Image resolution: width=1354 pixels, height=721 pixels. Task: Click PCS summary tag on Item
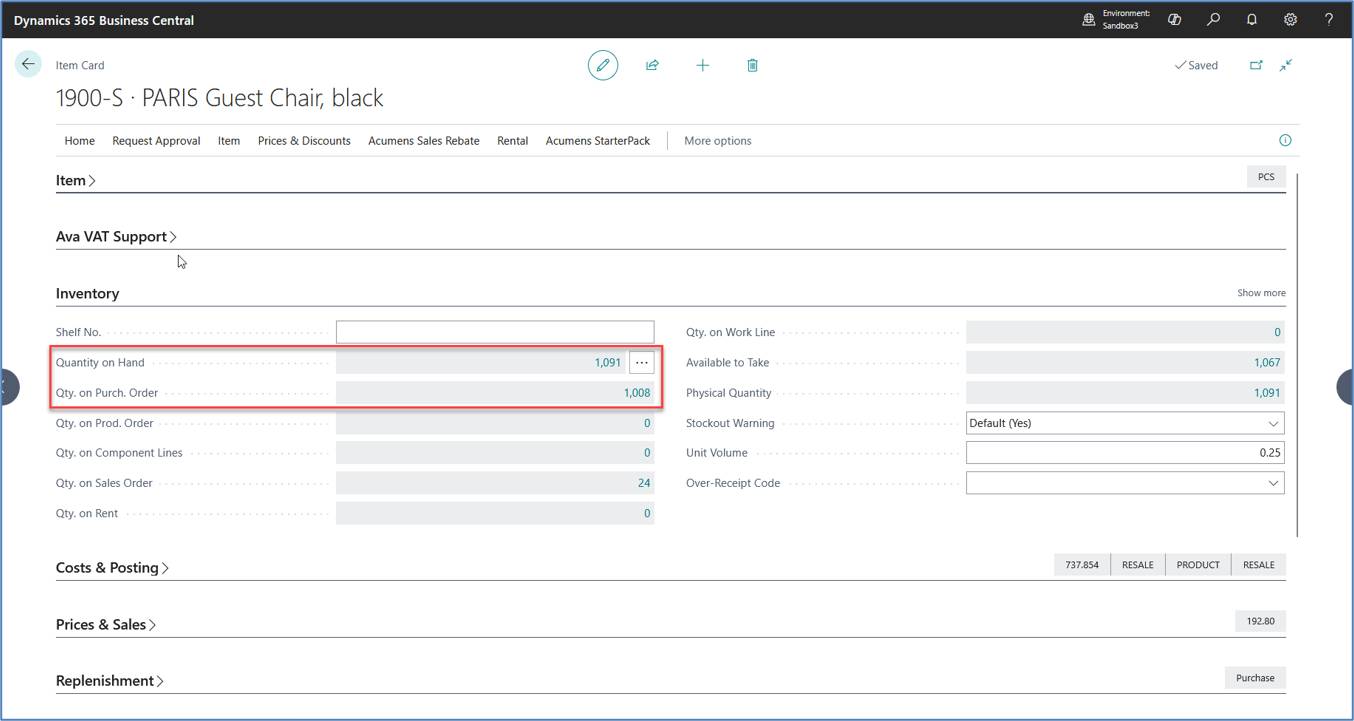[x=1266, y=177]
